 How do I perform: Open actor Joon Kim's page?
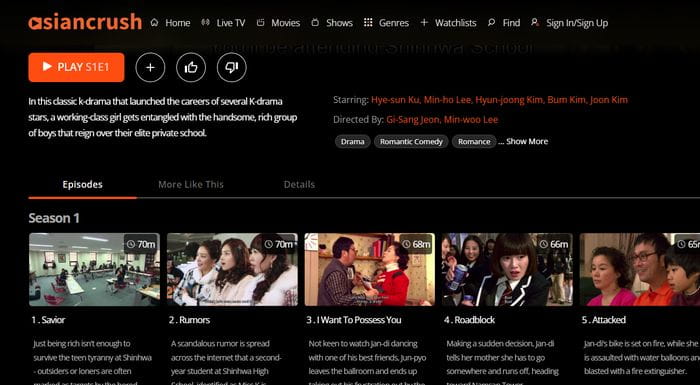[609, 100]
